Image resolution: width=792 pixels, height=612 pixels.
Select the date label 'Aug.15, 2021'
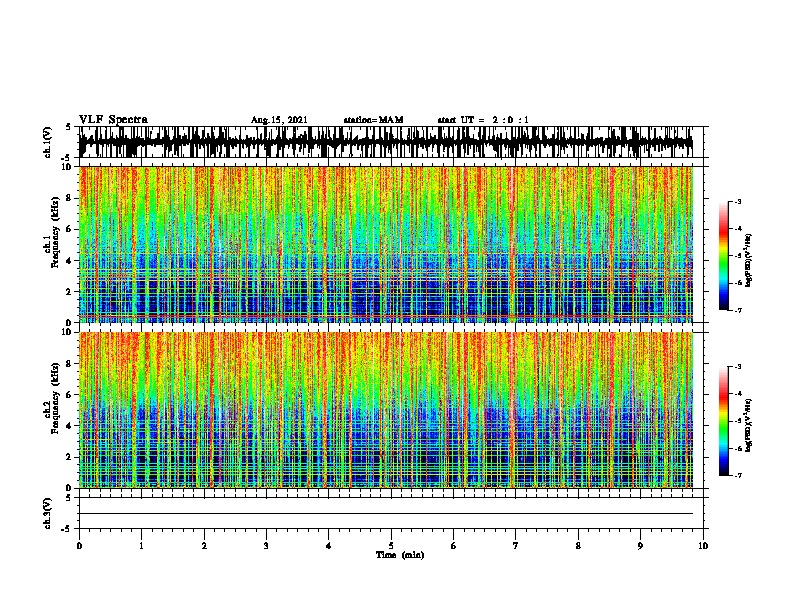[279, 120]
